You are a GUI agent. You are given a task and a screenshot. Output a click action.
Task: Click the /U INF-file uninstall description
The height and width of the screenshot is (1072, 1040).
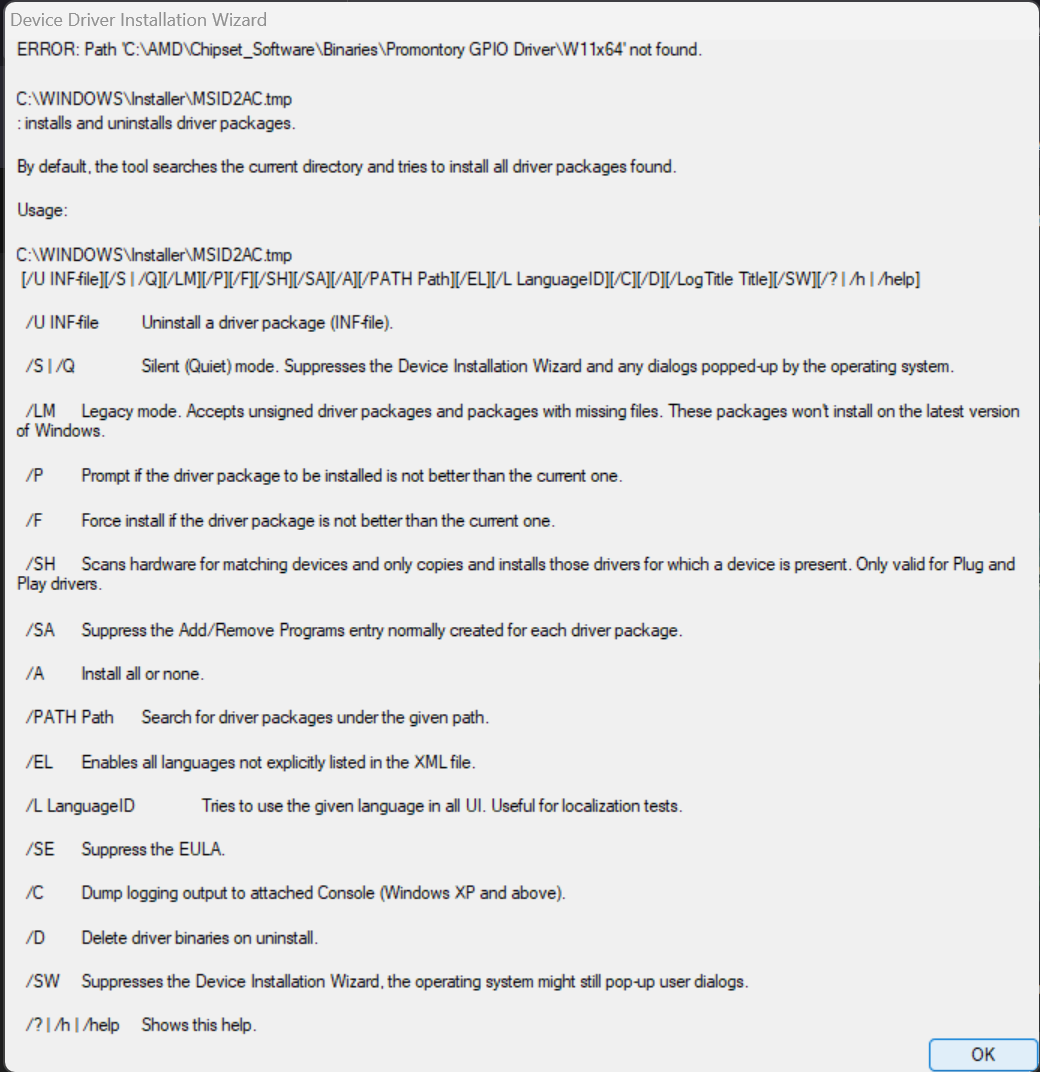pos(209,323)
